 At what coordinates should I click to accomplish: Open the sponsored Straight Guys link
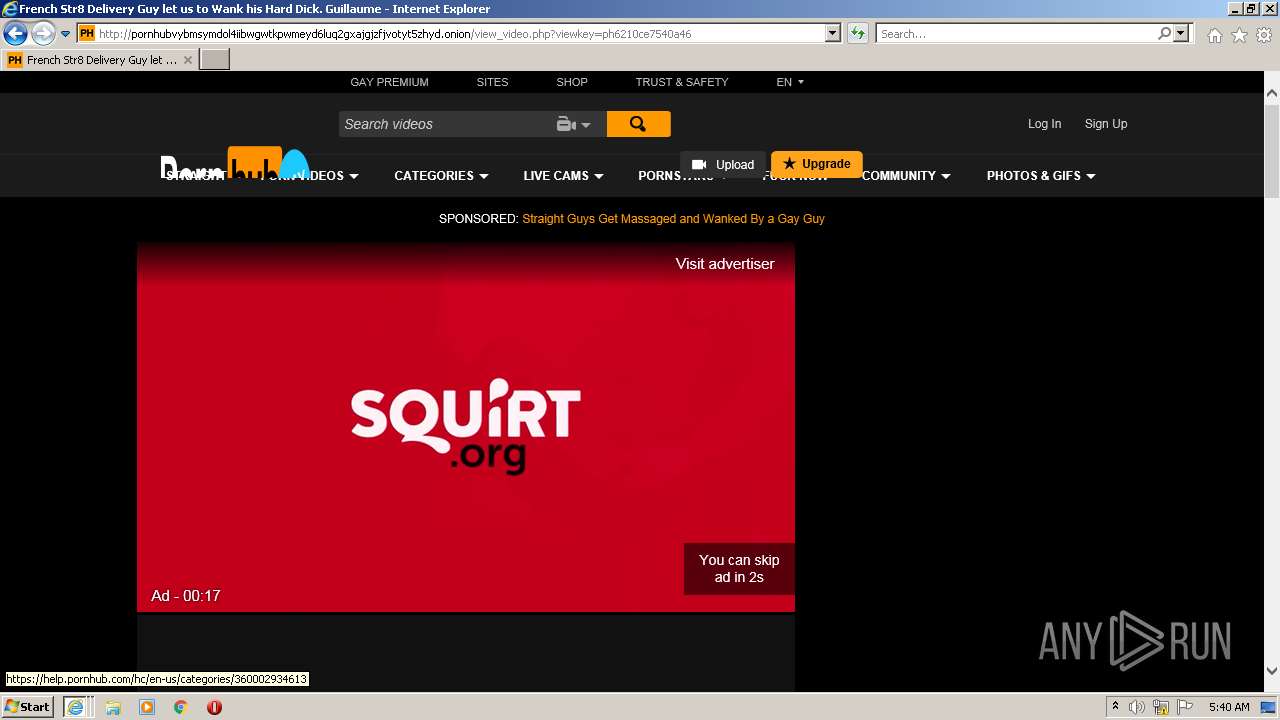[673, 219]
